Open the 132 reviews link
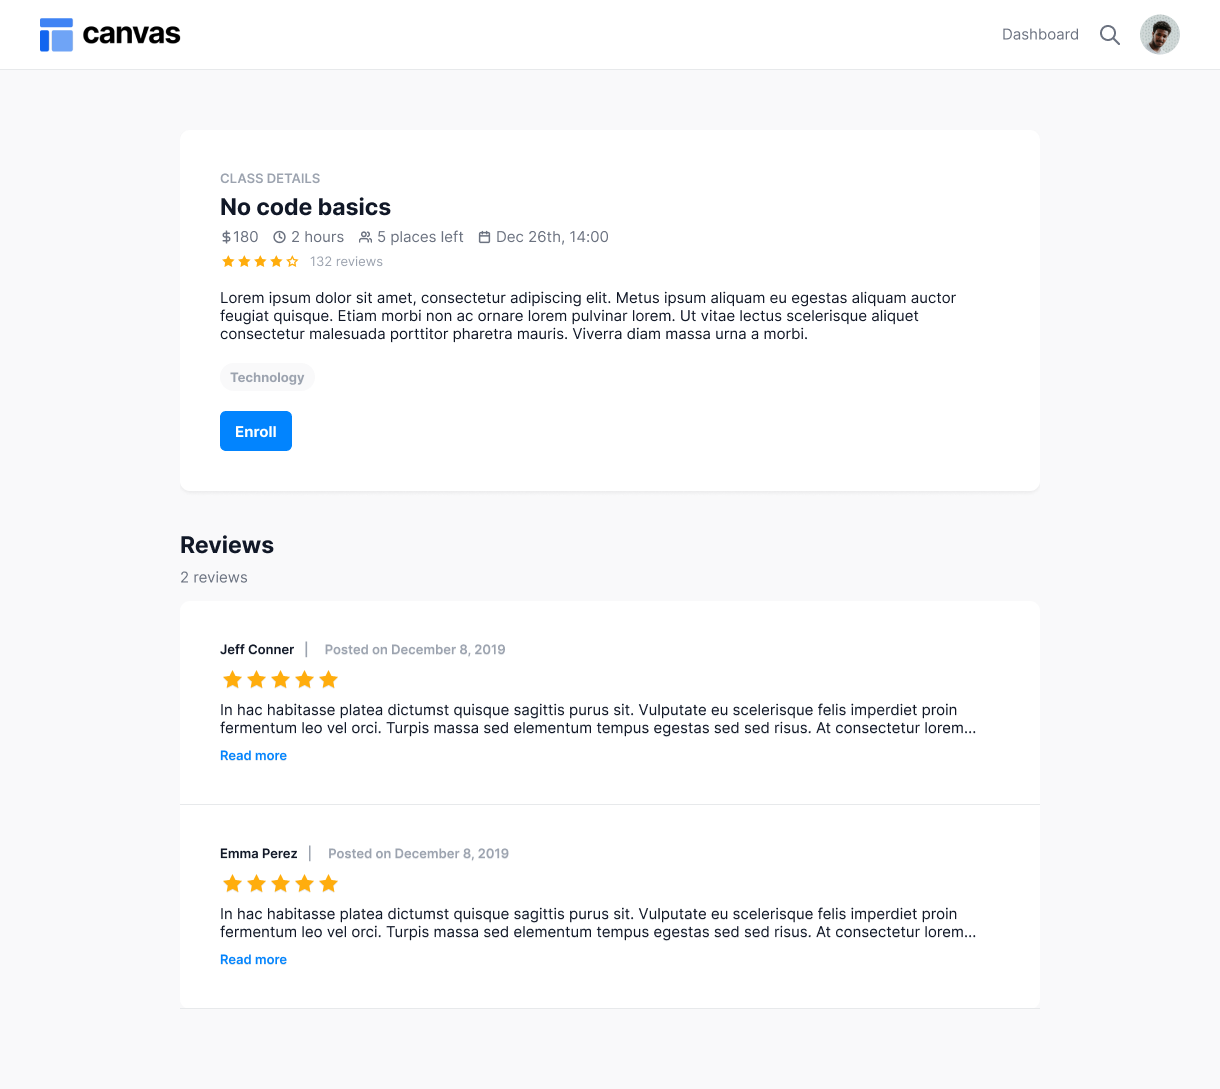The image size is (1220, 1089). pos(346,262)
